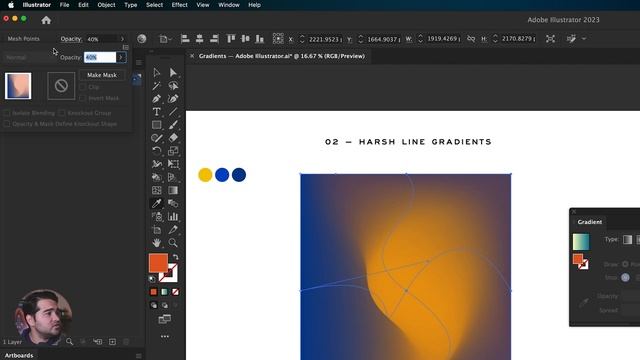Open the Object menu
This screenshot has height=360, width=640.
(106, 5)
